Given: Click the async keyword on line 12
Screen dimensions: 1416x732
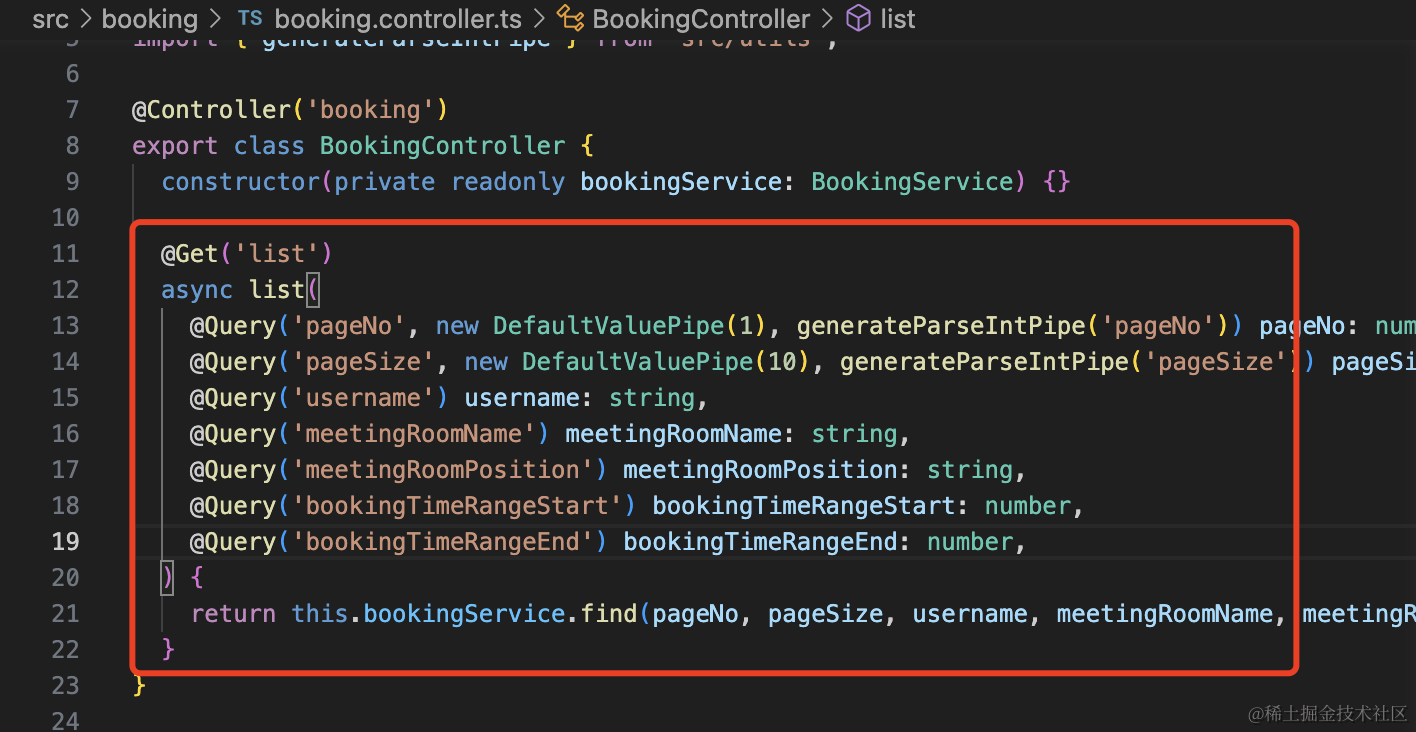Looking at the screenshot, I should (x=197, y=289).
